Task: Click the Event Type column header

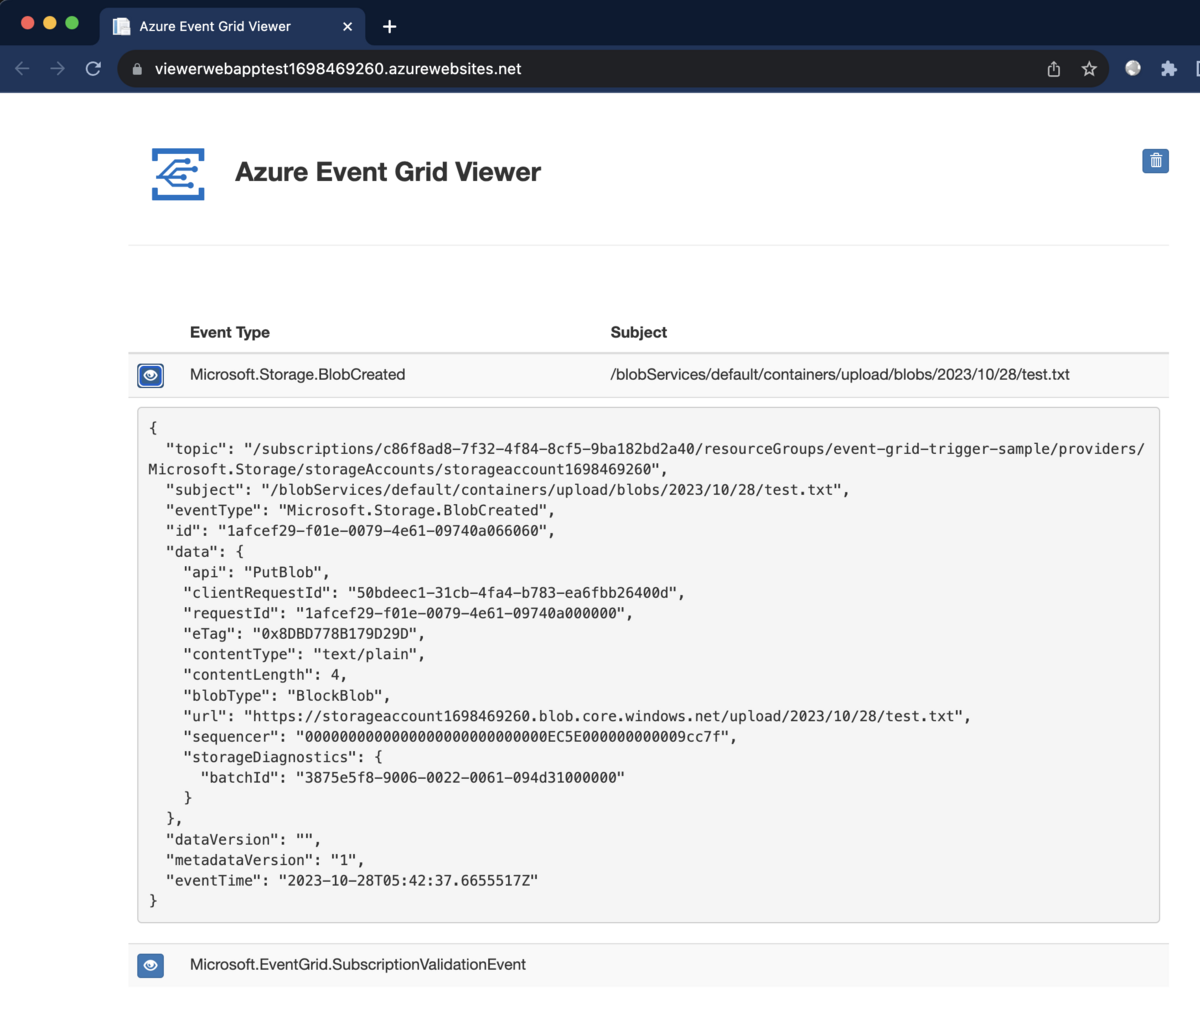Action: [229, 332]
